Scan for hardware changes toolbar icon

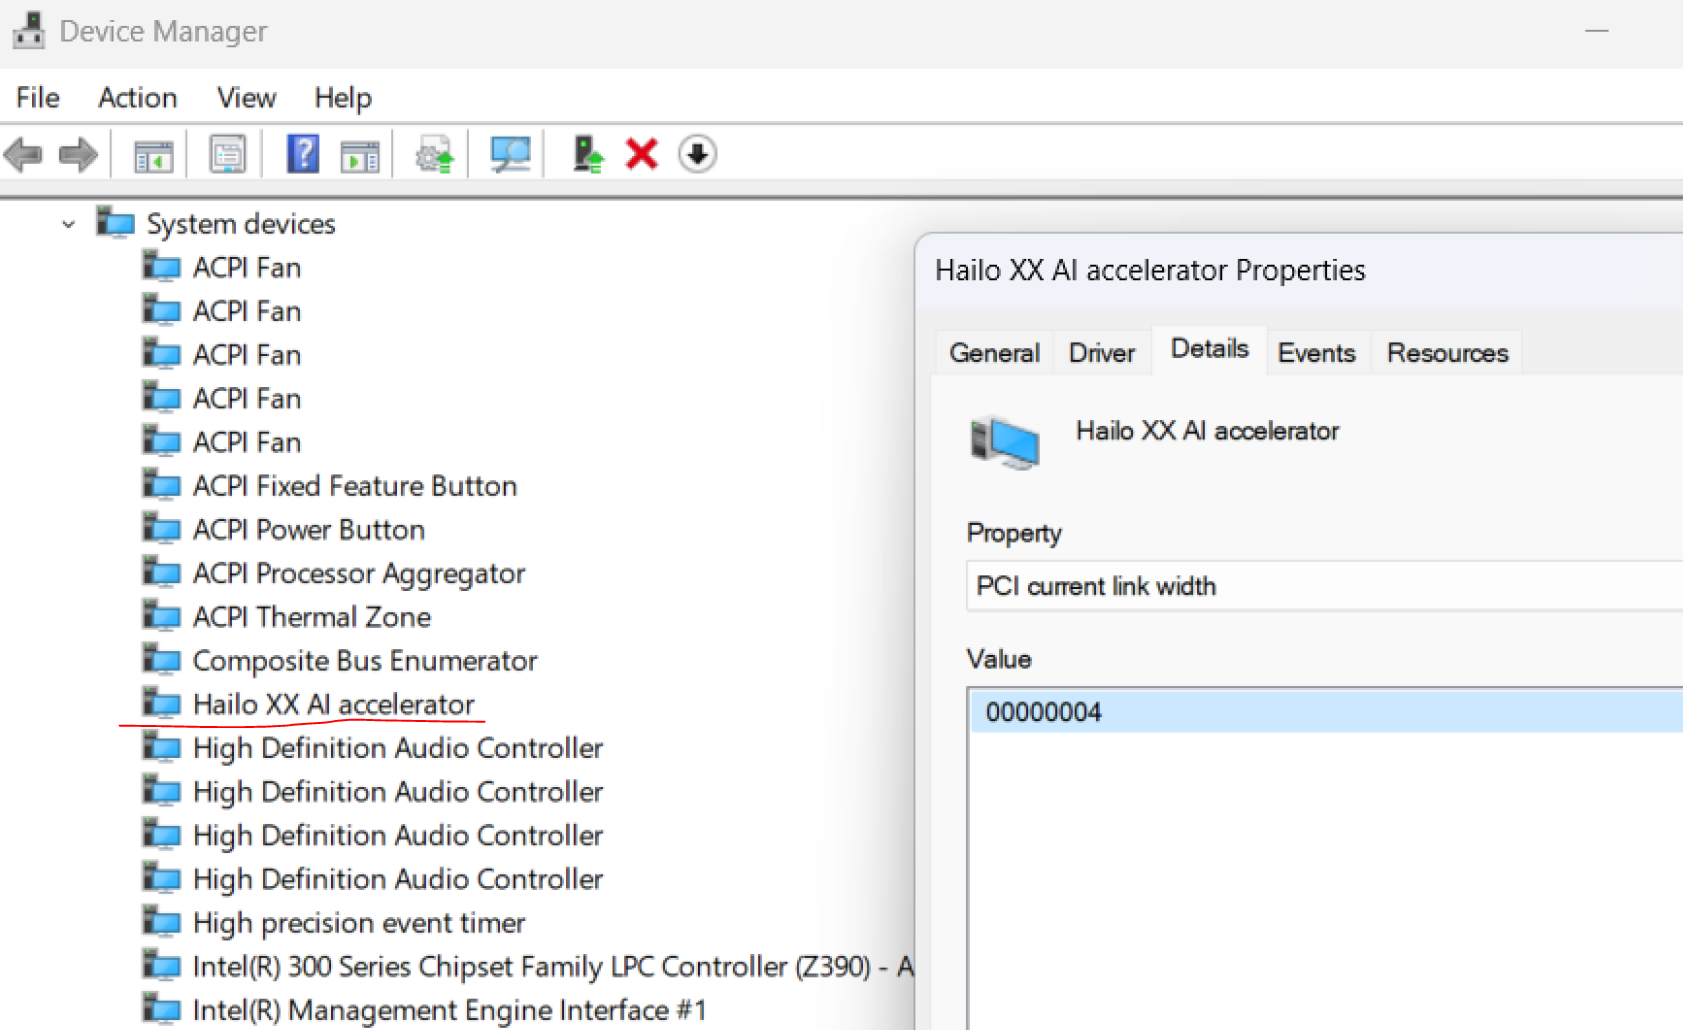(x=510, y=154)
